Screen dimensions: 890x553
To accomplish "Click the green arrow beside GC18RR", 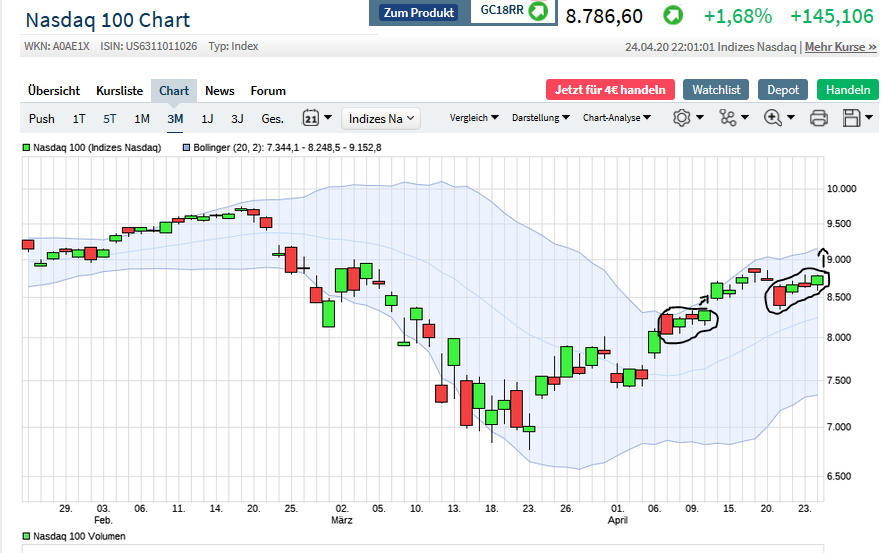I will click(x=538, y=12).
